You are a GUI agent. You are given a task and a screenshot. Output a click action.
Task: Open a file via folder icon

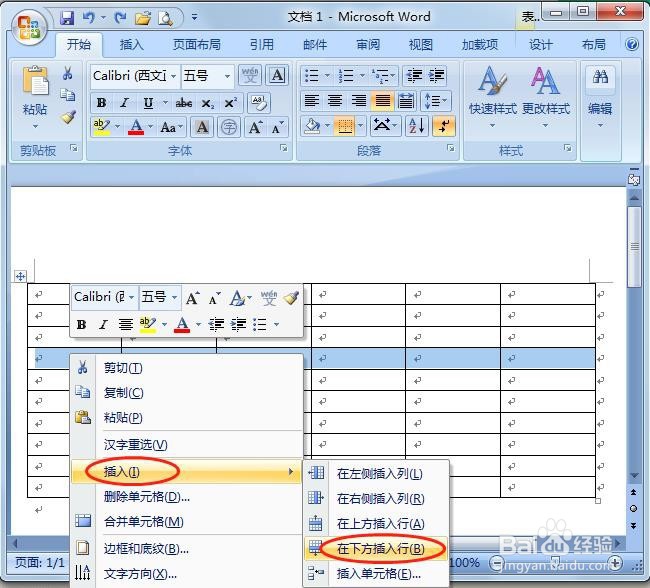tap(143, 18)
